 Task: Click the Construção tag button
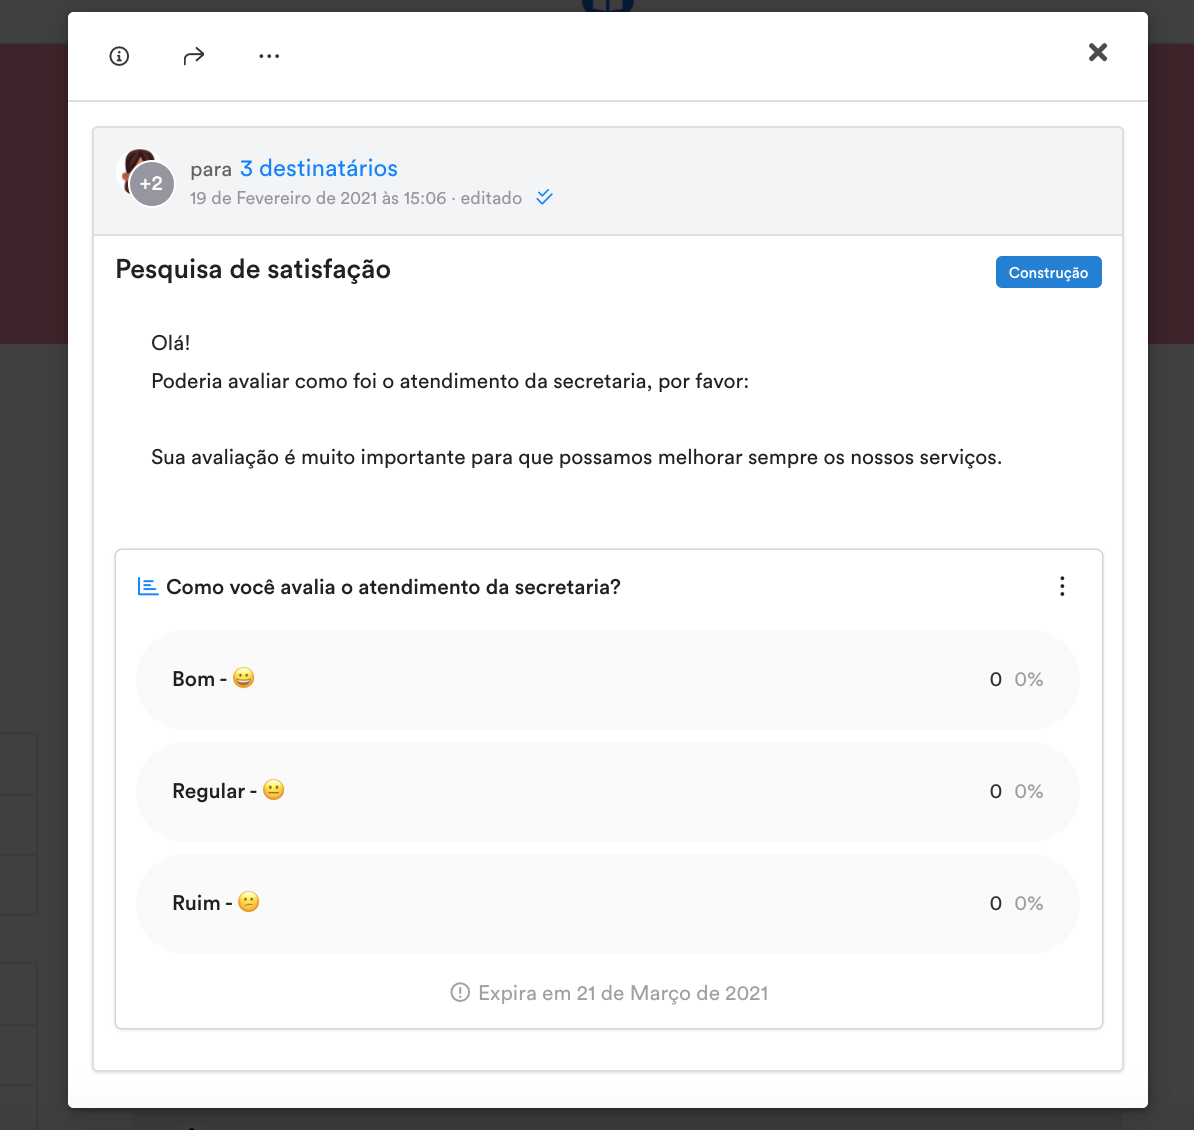(1048, 273)
